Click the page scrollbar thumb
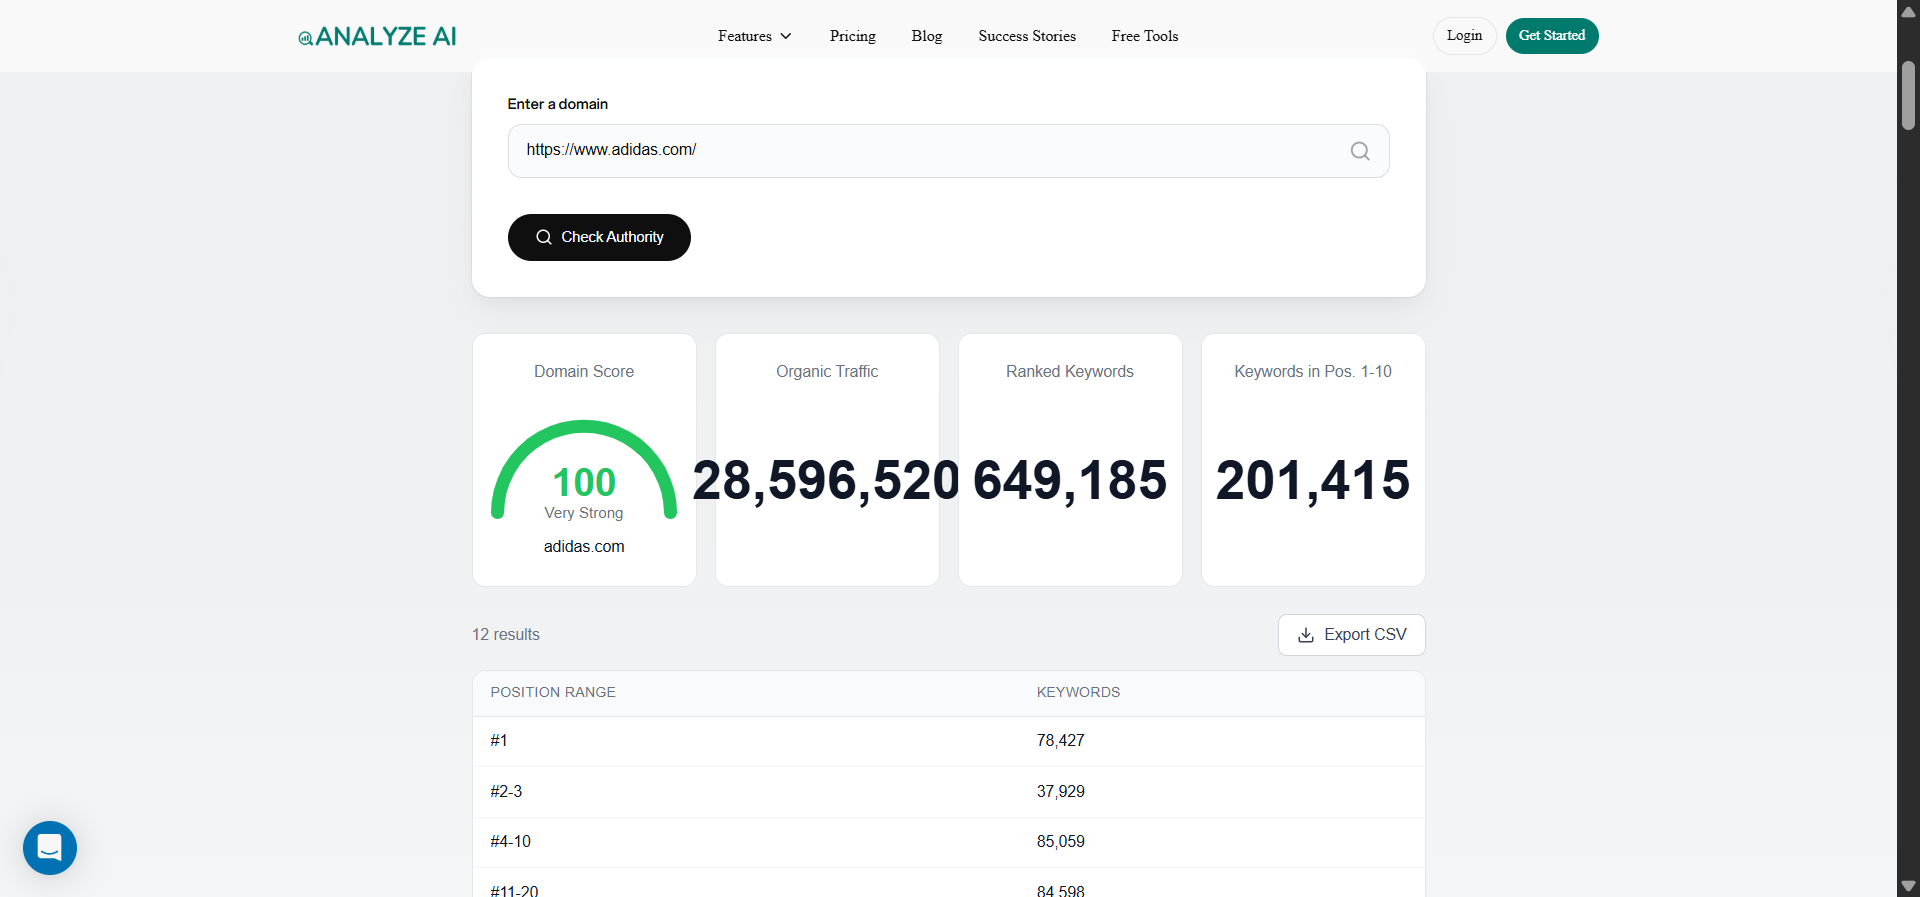The image size is (1920, 897). pyautogui.click(x=1908, y=96)
